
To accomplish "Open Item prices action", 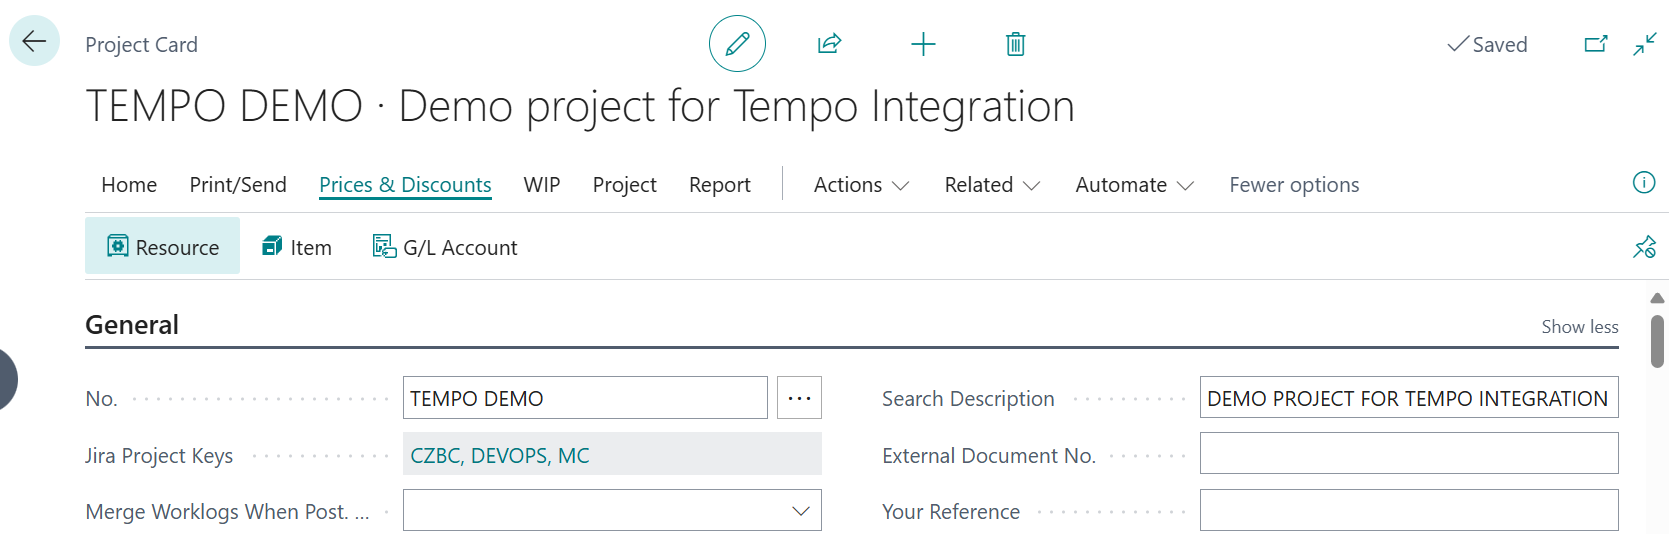I will [x=297, y=247].
